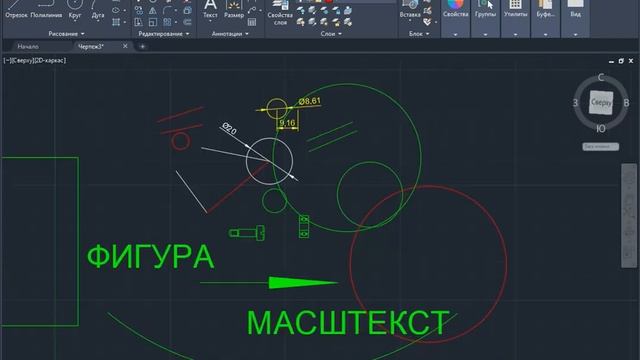The height and width of the screenshot is (360, 640).
Task: Expand the Блок panel title
Action: pos(419,34)
